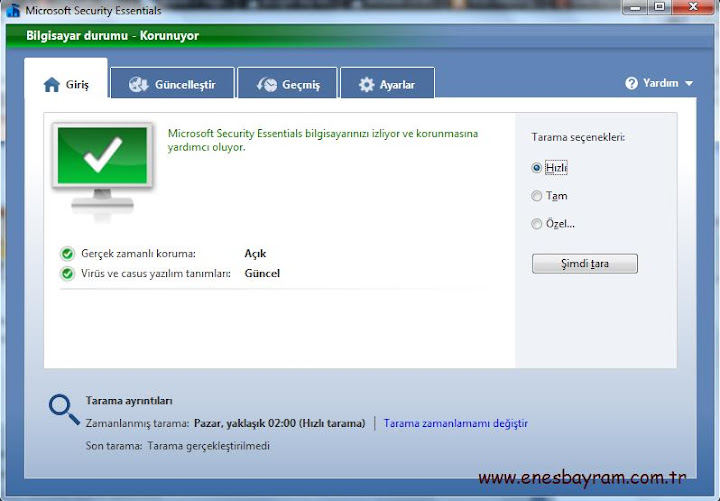Click the 'Zamanlanmış tarama:' label

(x=137, y=423)
